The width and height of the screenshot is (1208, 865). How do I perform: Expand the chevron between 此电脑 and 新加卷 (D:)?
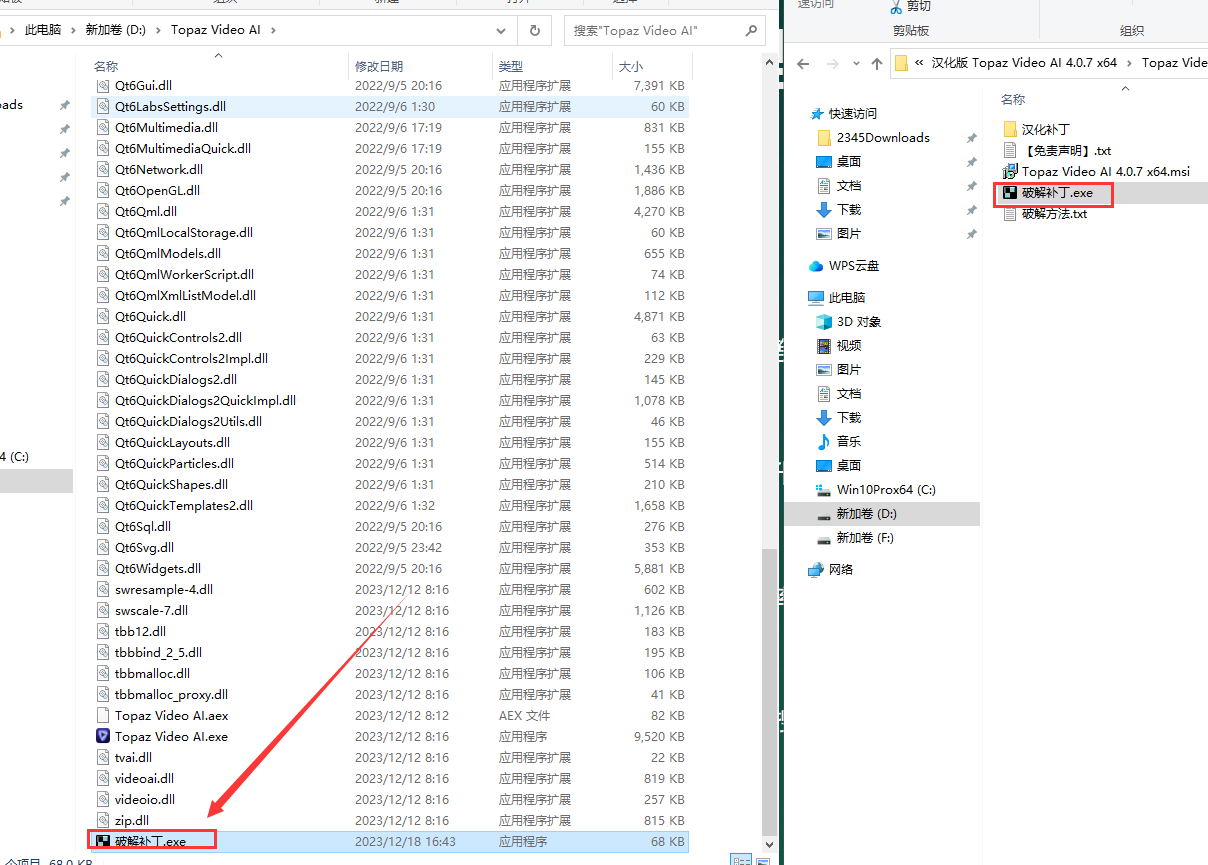pyautogui.click(x=72, y=30)
